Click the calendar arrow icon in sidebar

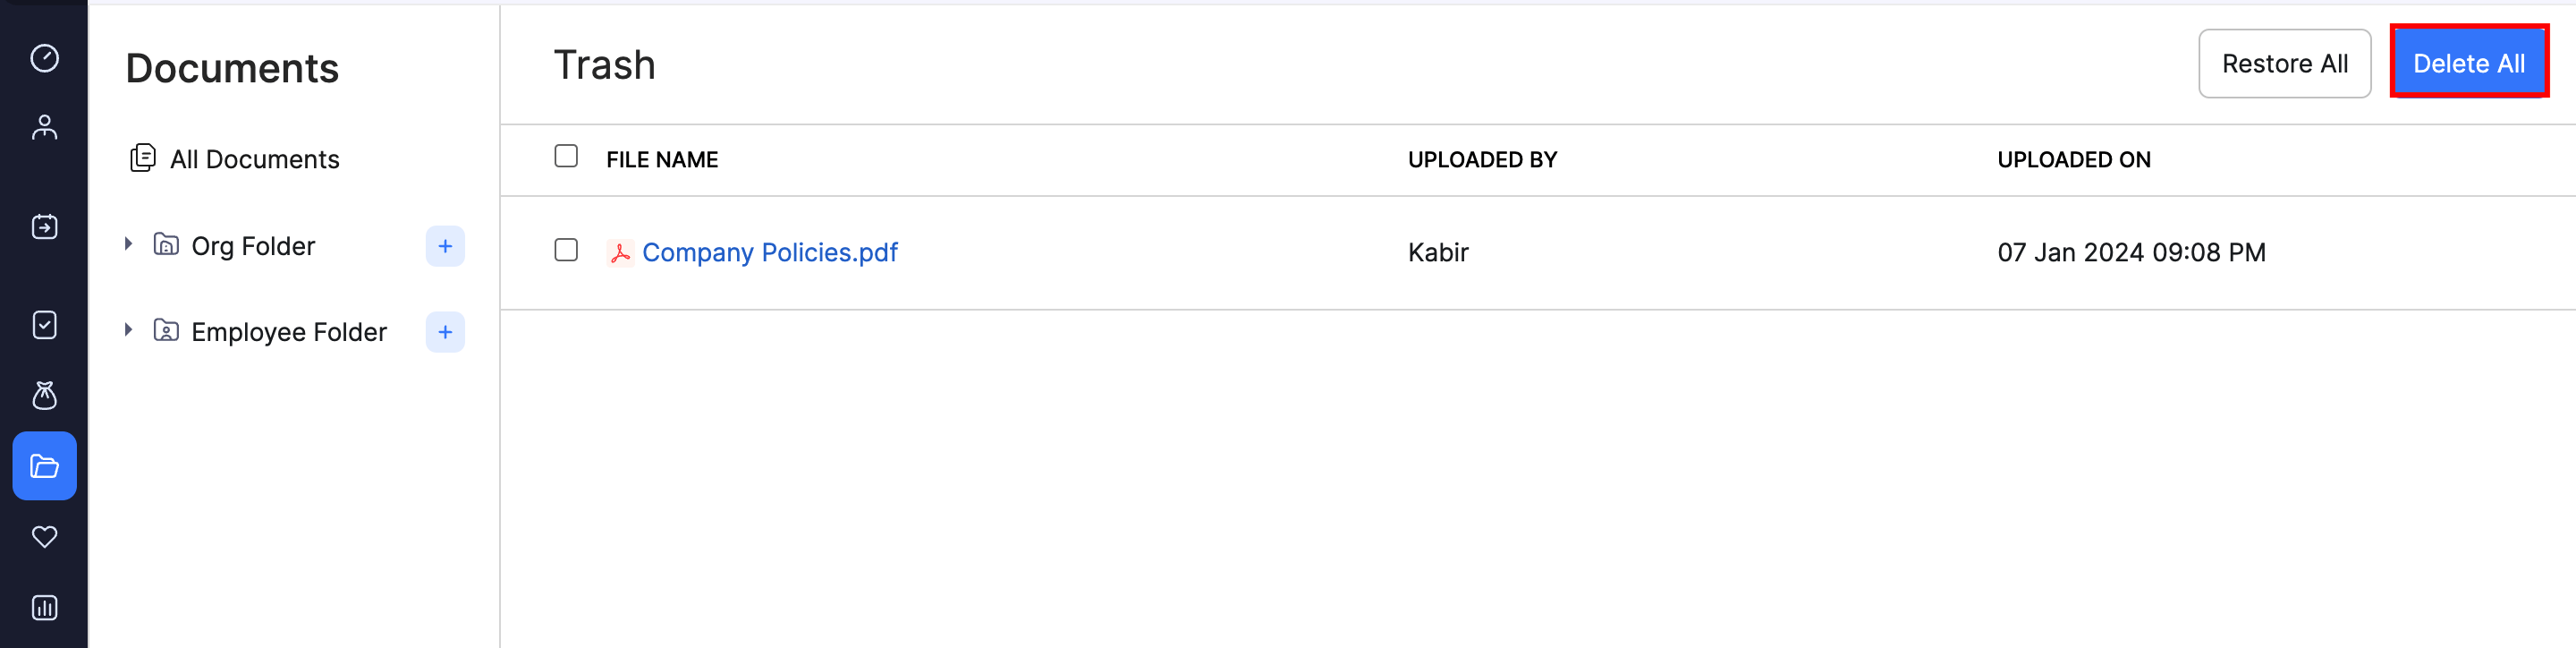click(x=44, y=227)
